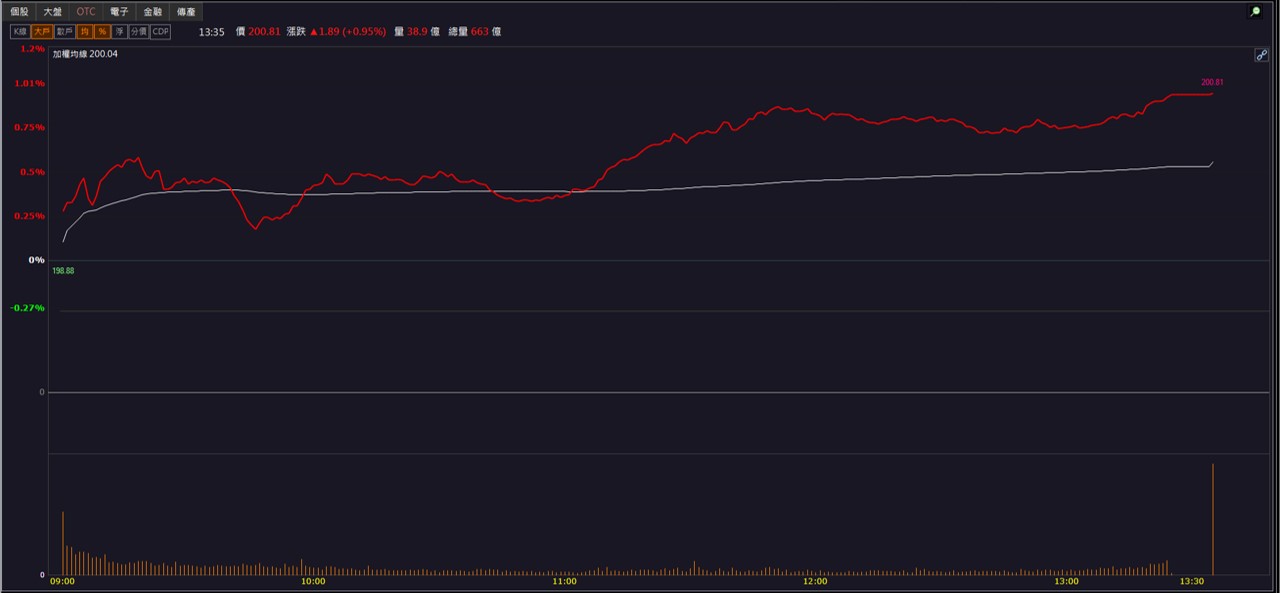Open the search magnifier icon
The width and height of the screenshot is (1280, 593).
coord(1255,12)
